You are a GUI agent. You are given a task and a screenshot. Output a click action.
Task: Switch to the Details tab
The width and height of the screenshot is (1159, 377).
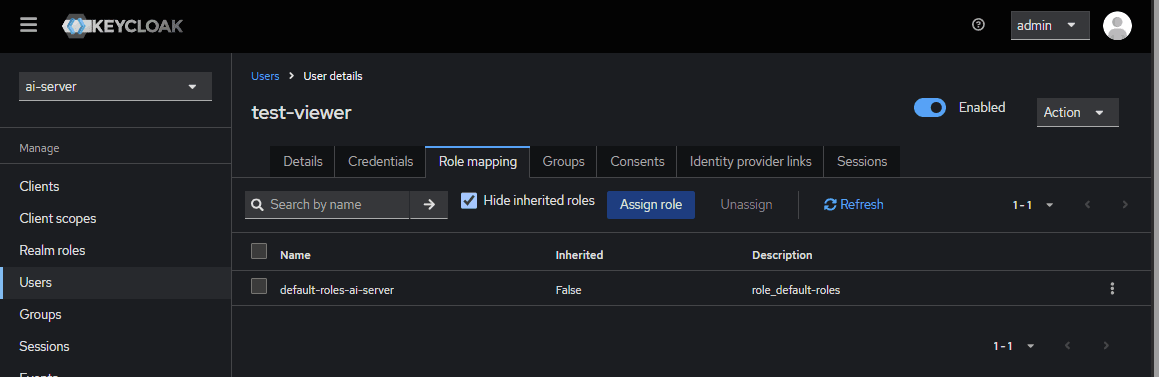coord(303,161)
